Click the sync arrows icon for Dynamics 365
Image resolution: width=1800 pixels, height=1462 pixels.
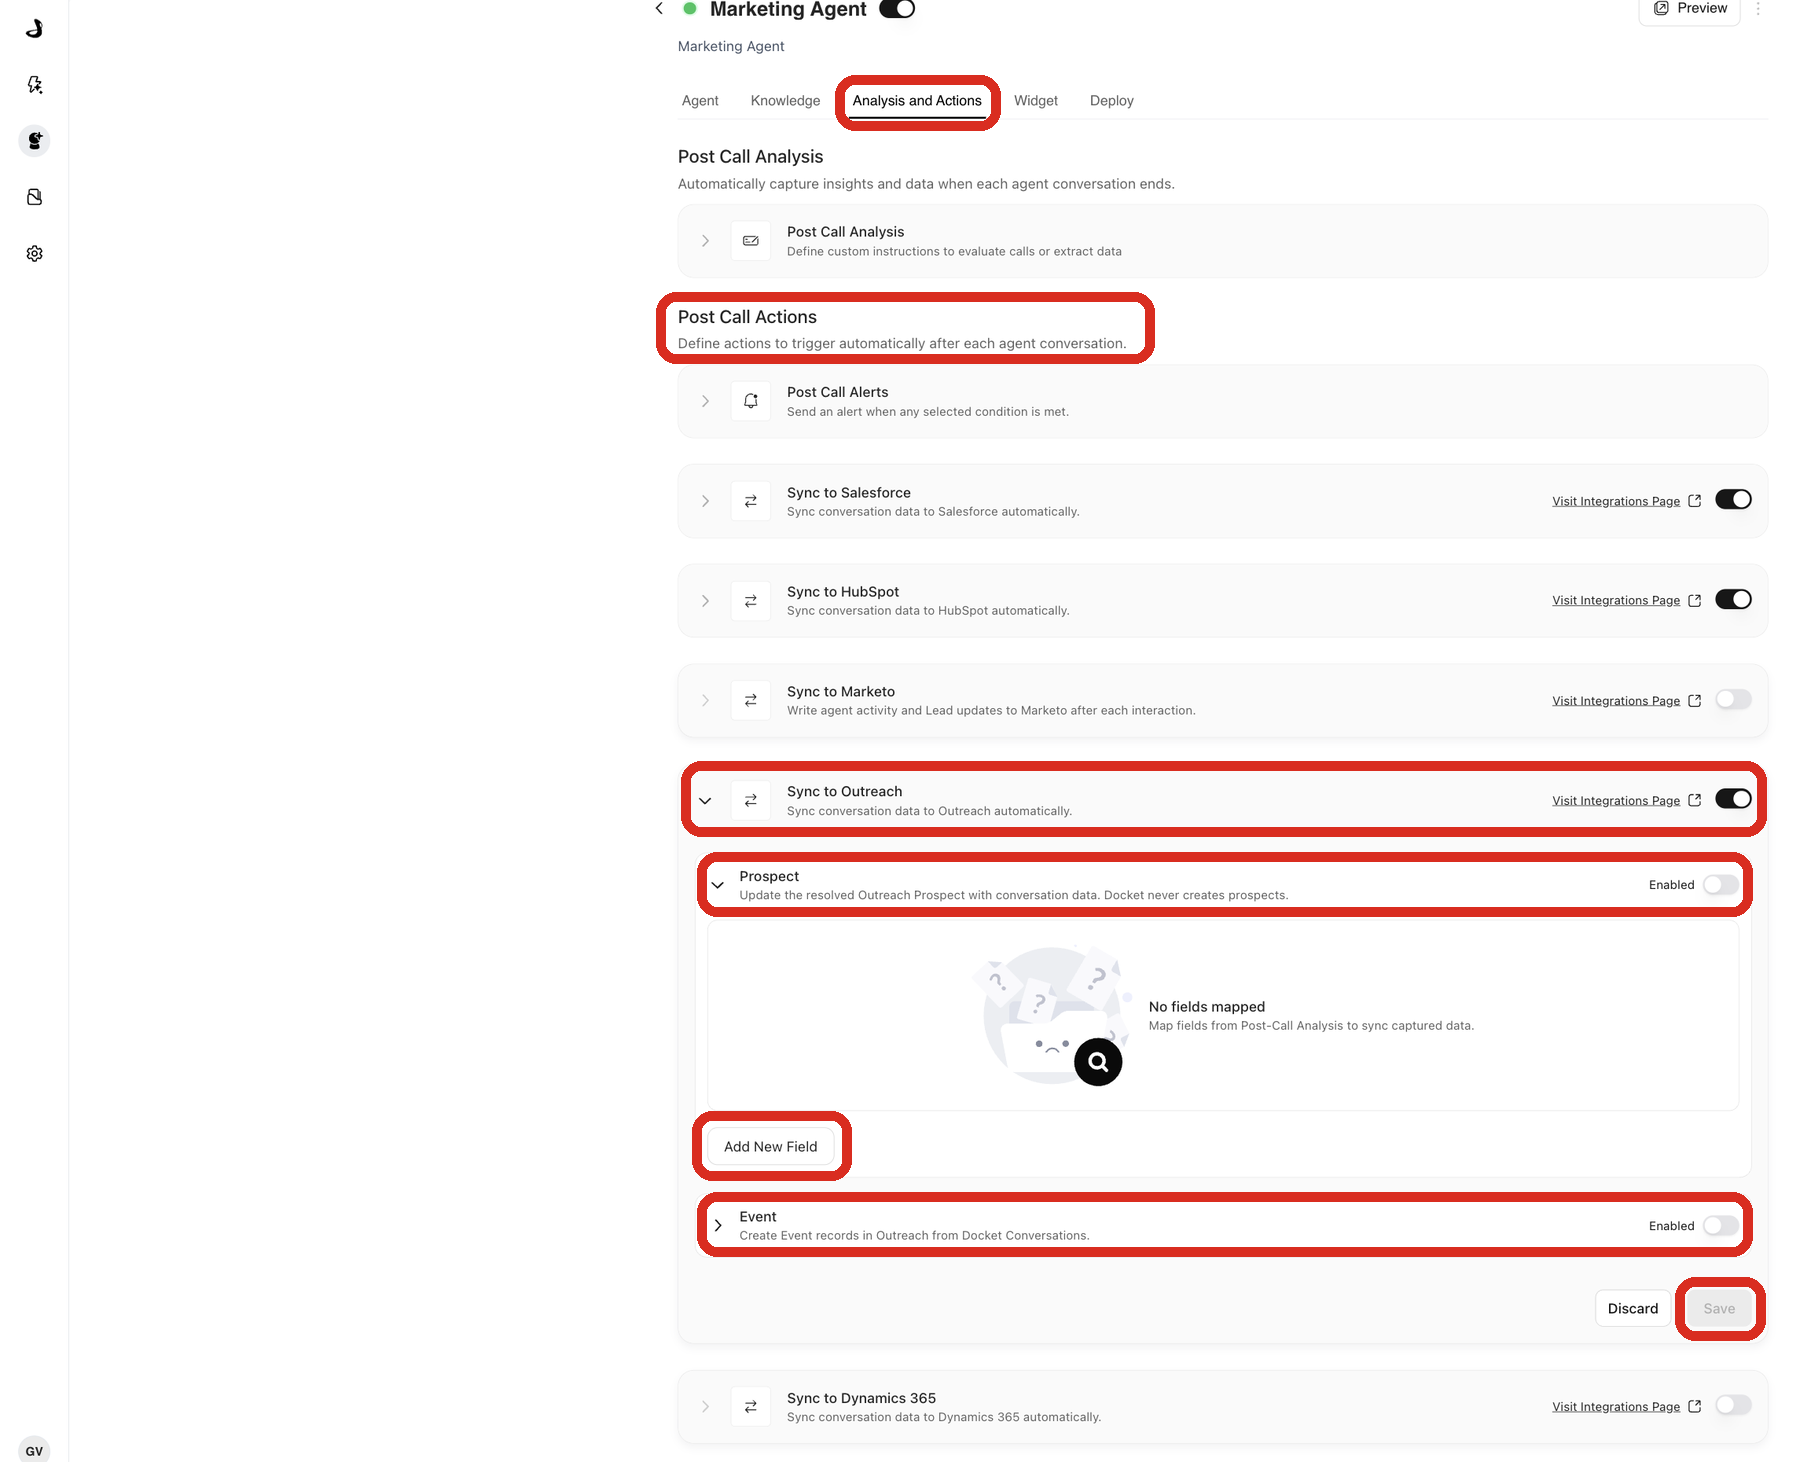click(751, 1407)
